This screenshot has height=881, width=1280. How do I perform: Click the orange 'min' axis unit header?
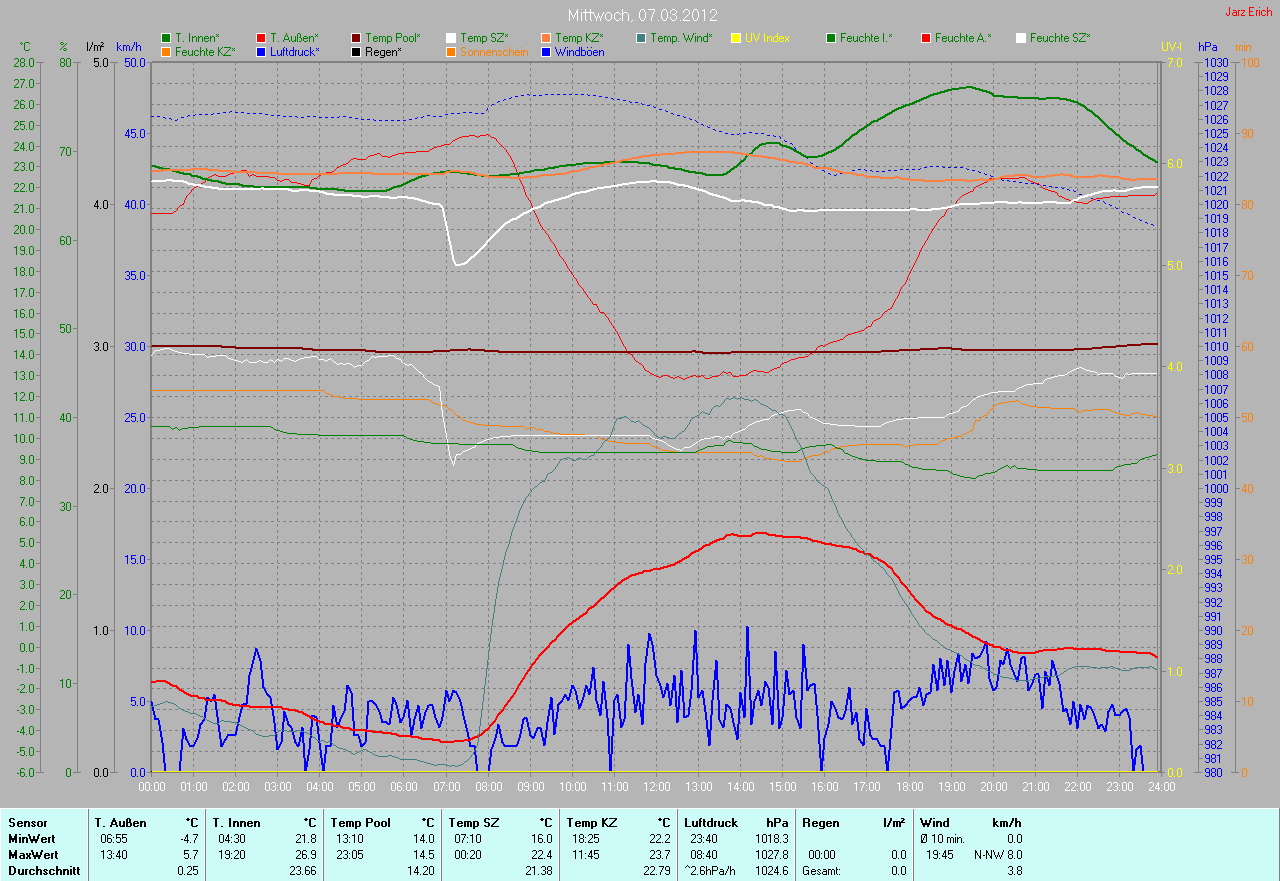pyautogui.click(x=1243, y=47)
